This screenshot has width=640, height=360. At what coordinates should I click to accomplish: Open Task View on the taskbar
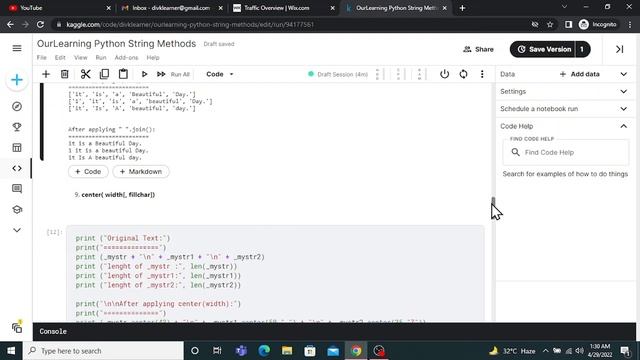pyautogui.click(x=217, y=351)
